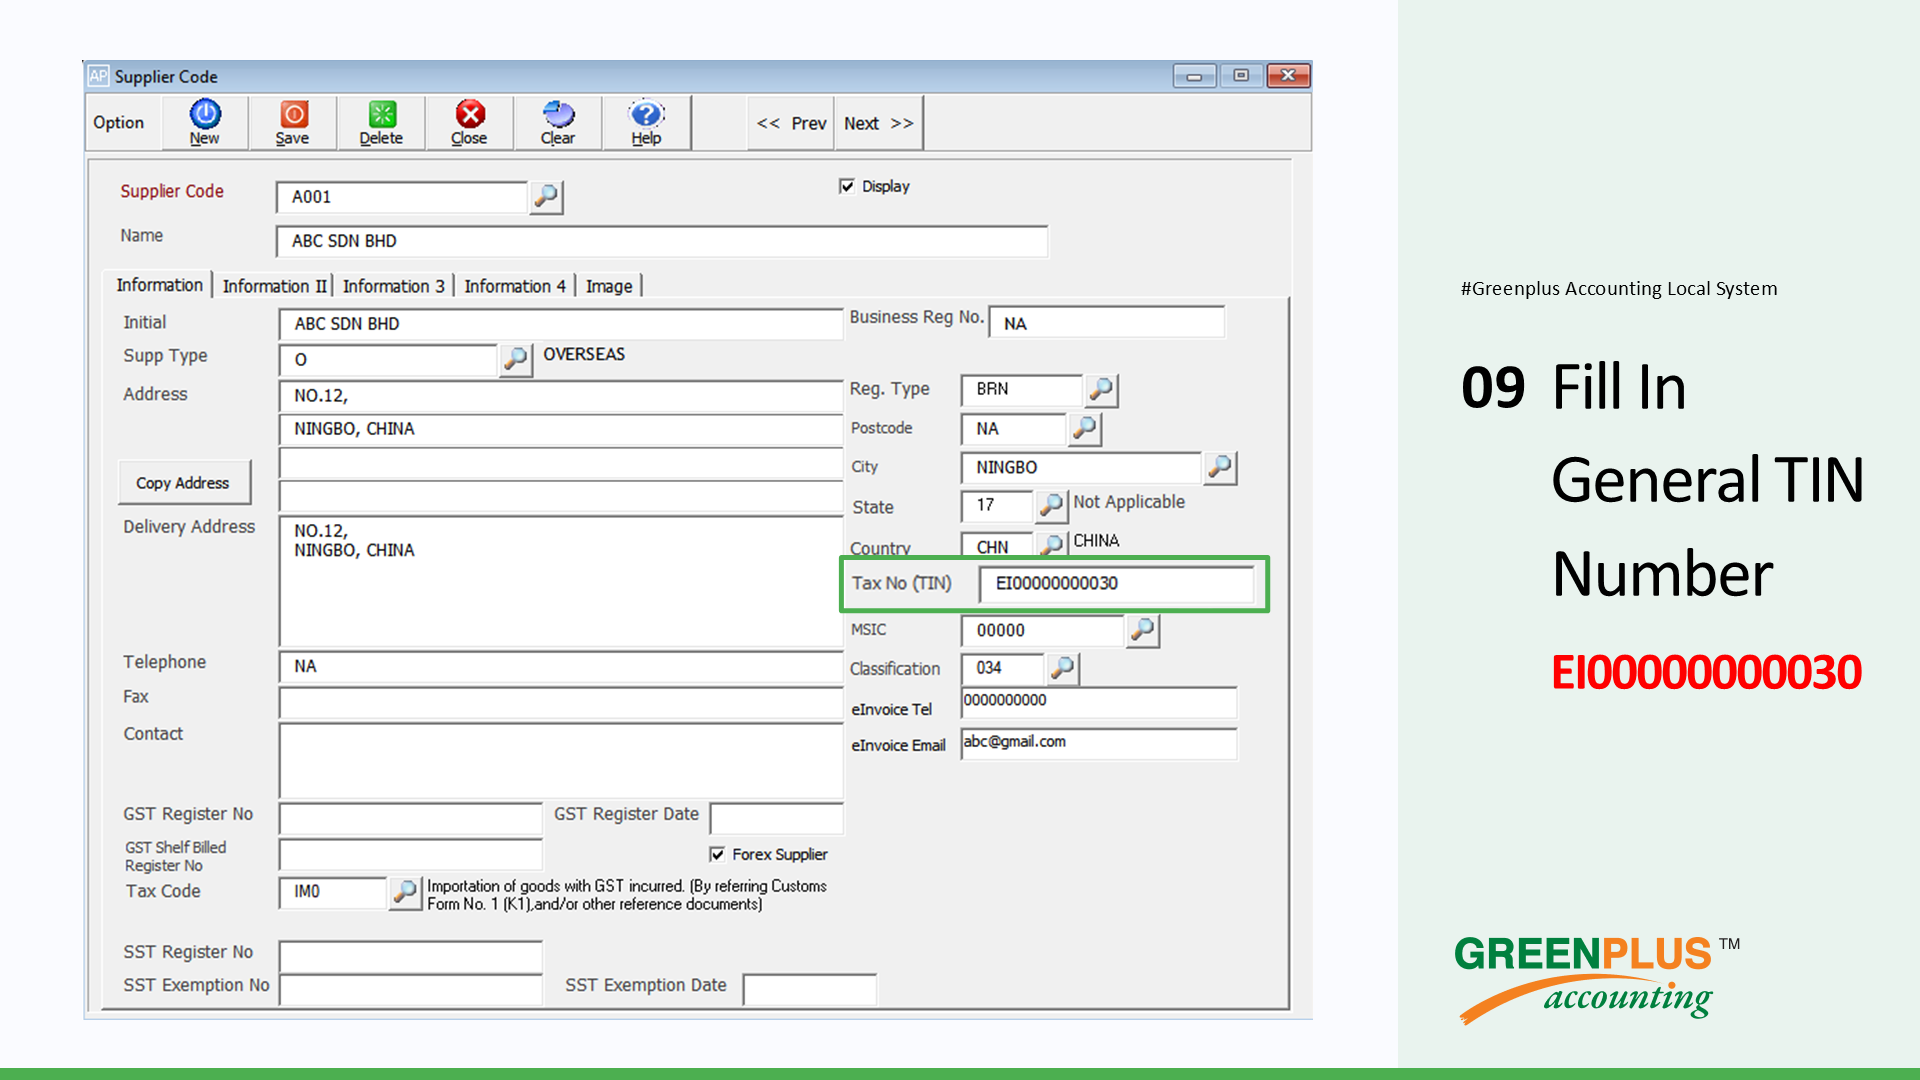Clear the form fields

[x=558, y=122]
